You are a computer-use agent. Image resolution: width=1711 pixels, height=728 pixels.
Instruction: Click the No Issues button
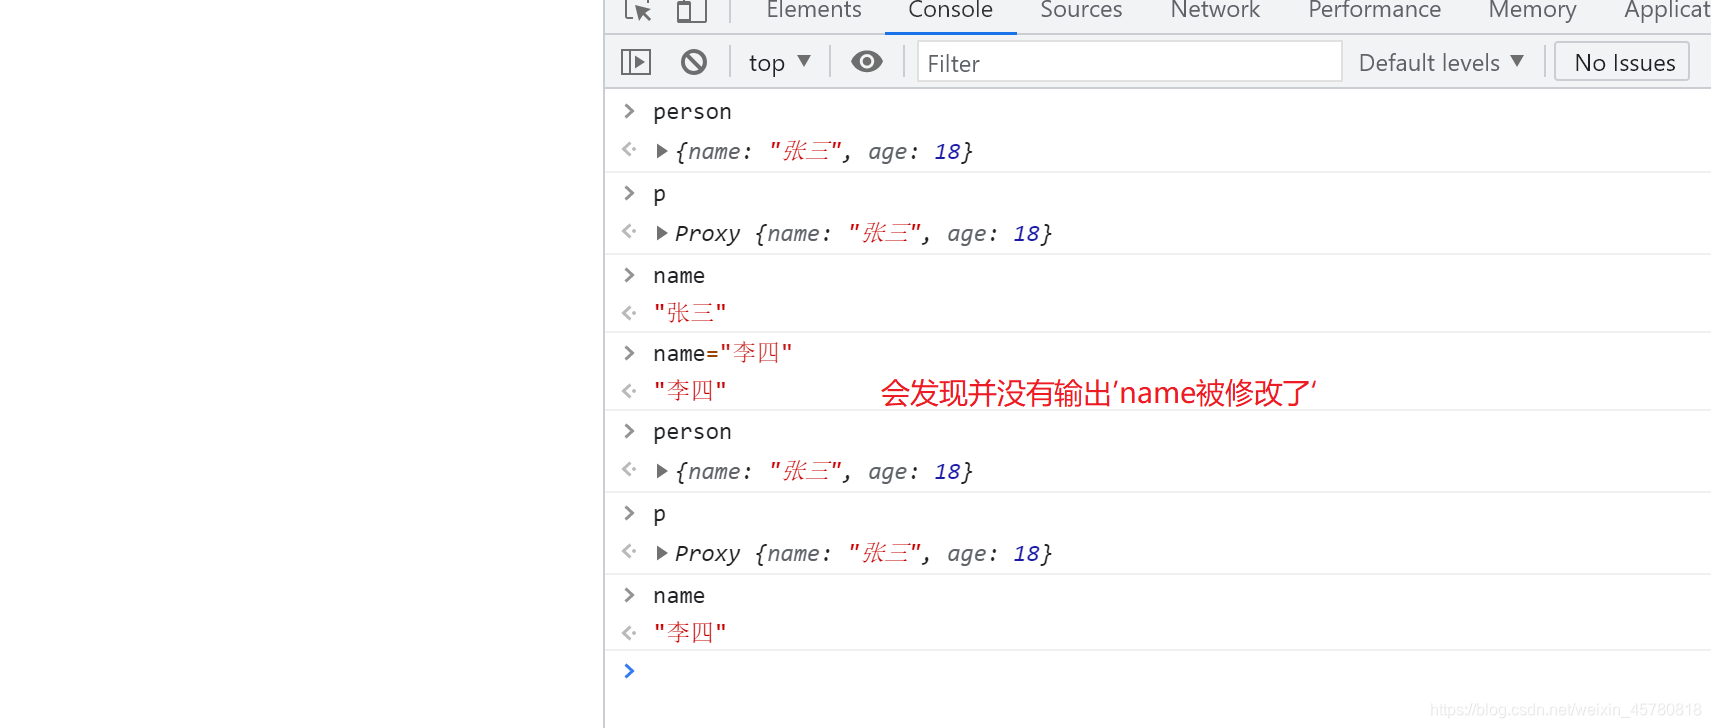click(1622, 62)
